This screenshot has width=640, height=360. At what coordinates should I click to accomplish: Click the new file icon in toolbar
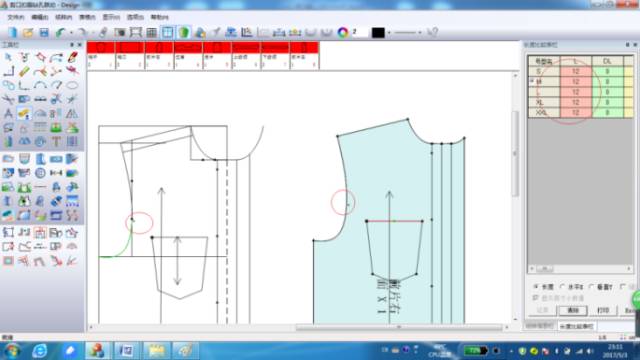(12, 33)
